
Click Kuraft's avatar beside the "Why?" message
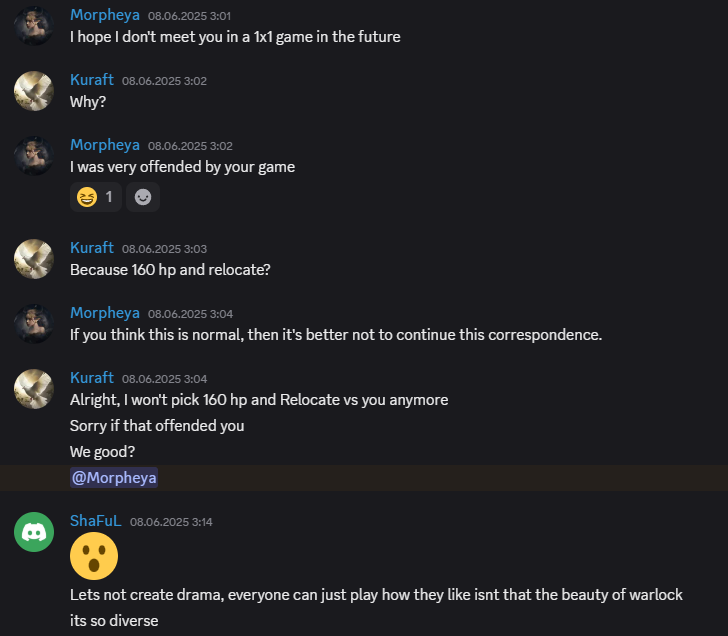pos(34,90)
